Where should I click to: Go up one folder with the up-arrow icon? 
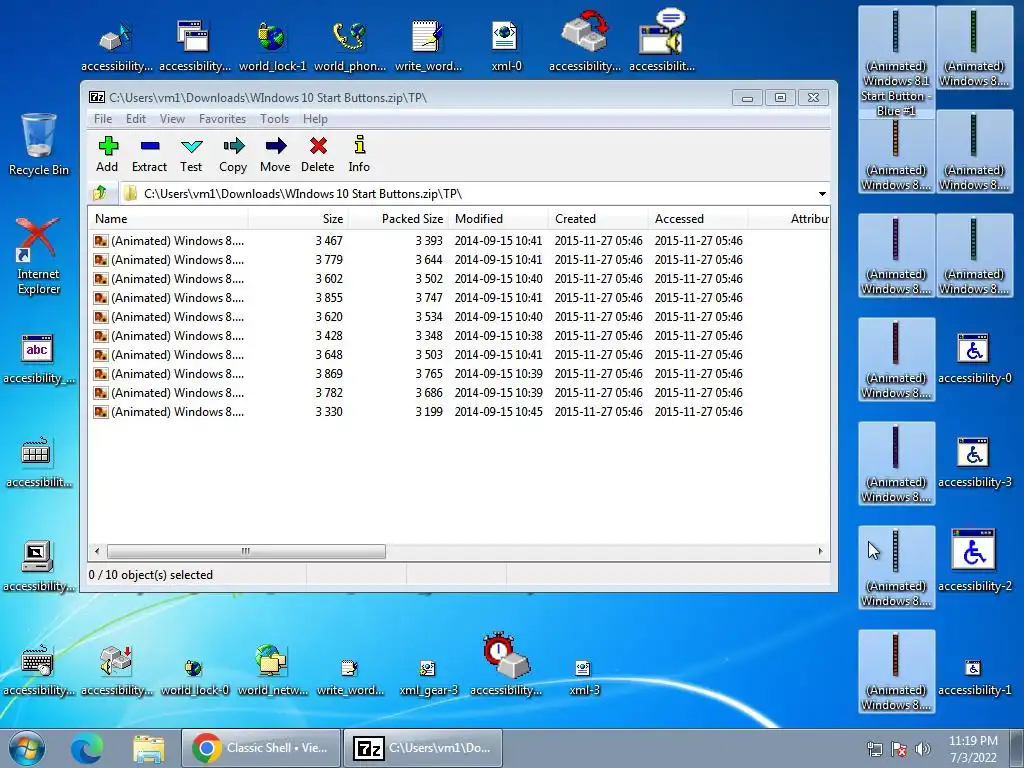[x=100, y=193]
